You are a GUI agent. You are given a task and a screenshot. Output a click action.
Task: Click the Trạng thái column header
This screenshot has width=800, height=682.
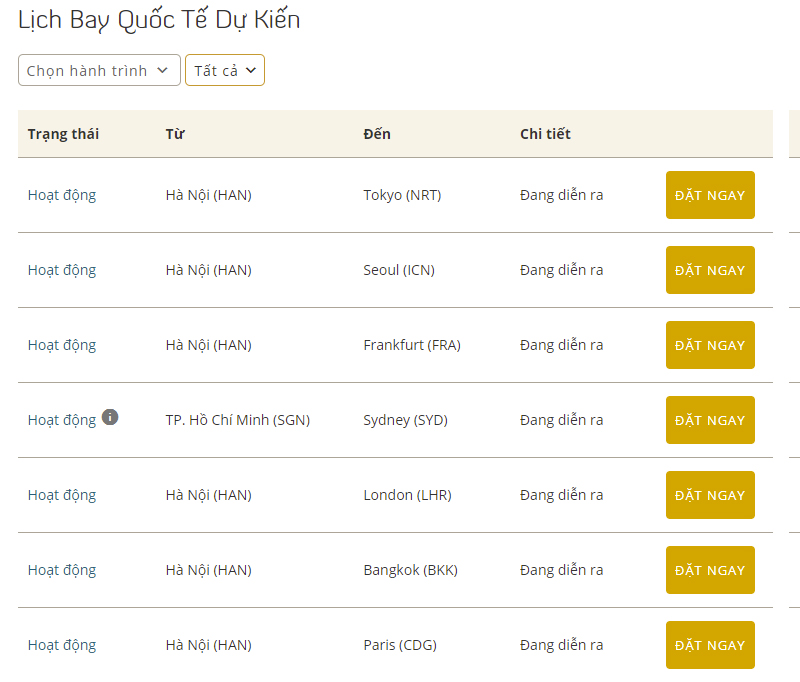63,134
